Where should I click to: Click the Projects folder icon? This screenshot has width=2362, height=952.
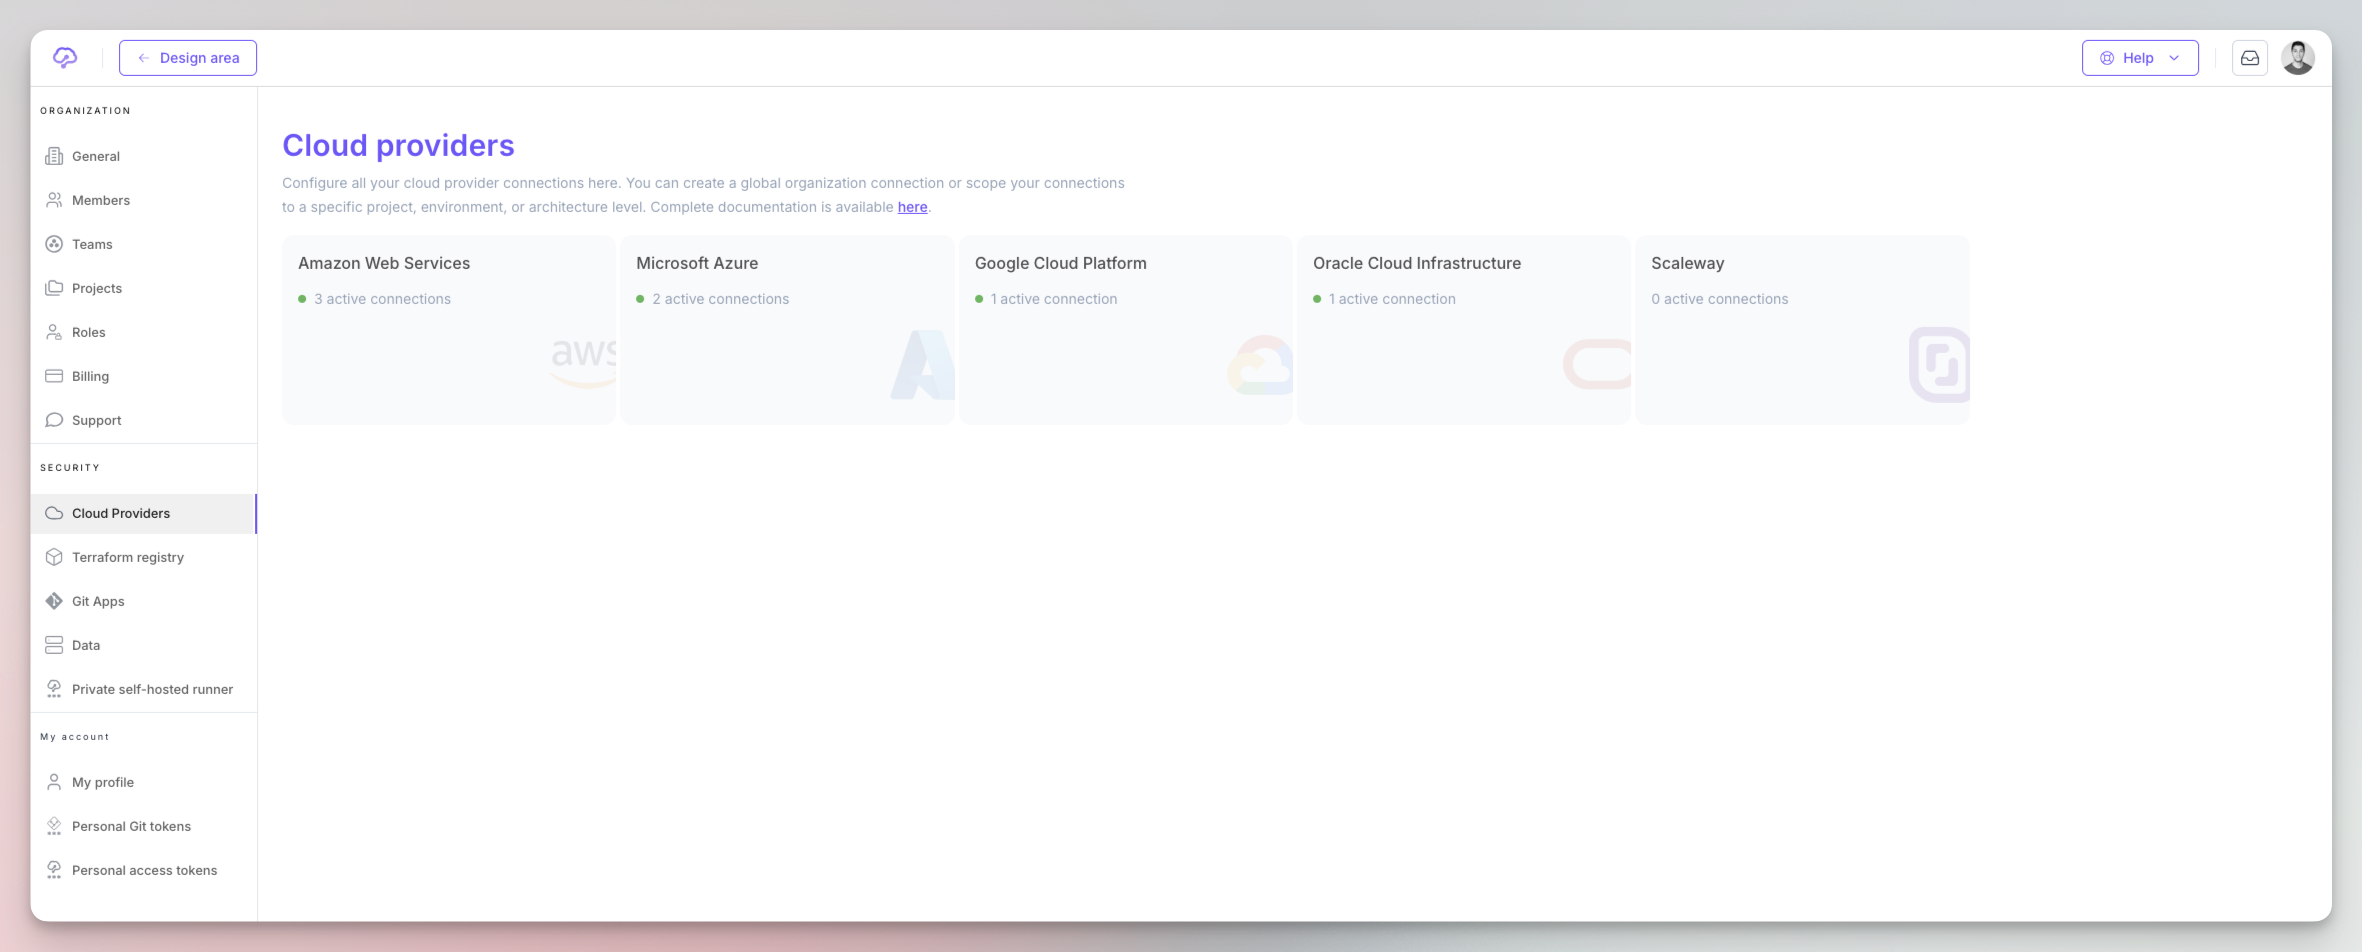[54, 288]
